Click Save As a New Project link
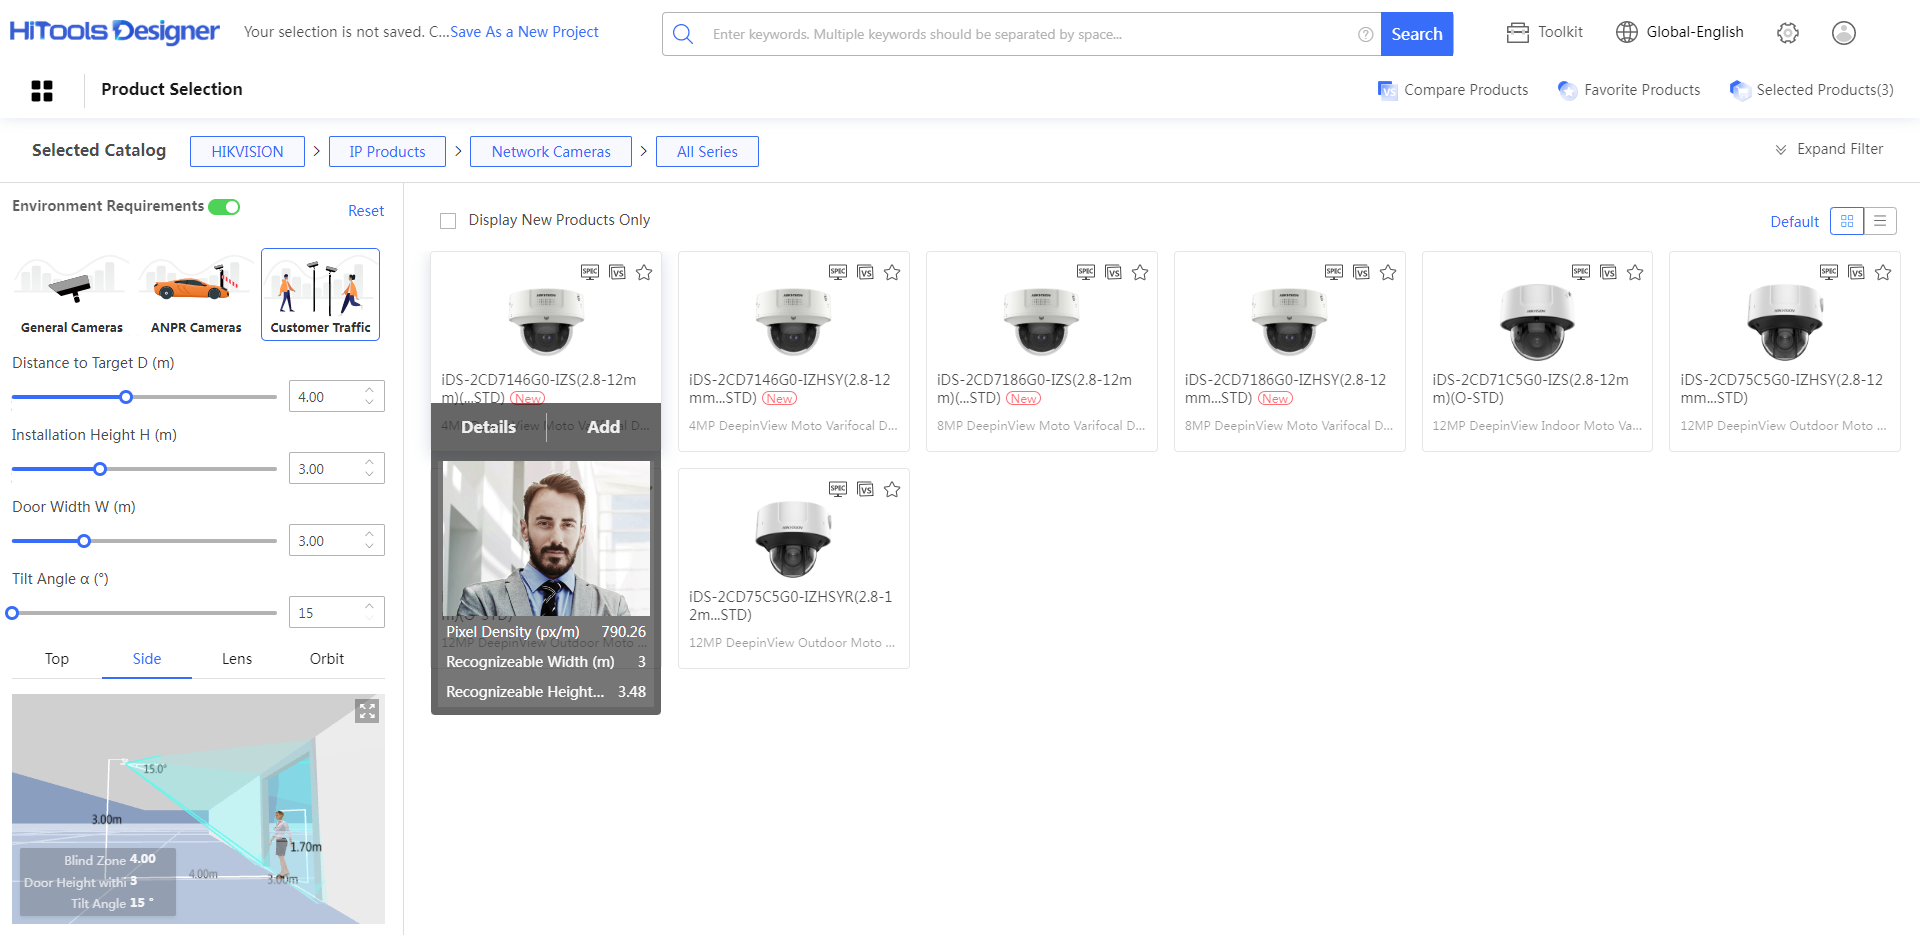 coord(524,32)
